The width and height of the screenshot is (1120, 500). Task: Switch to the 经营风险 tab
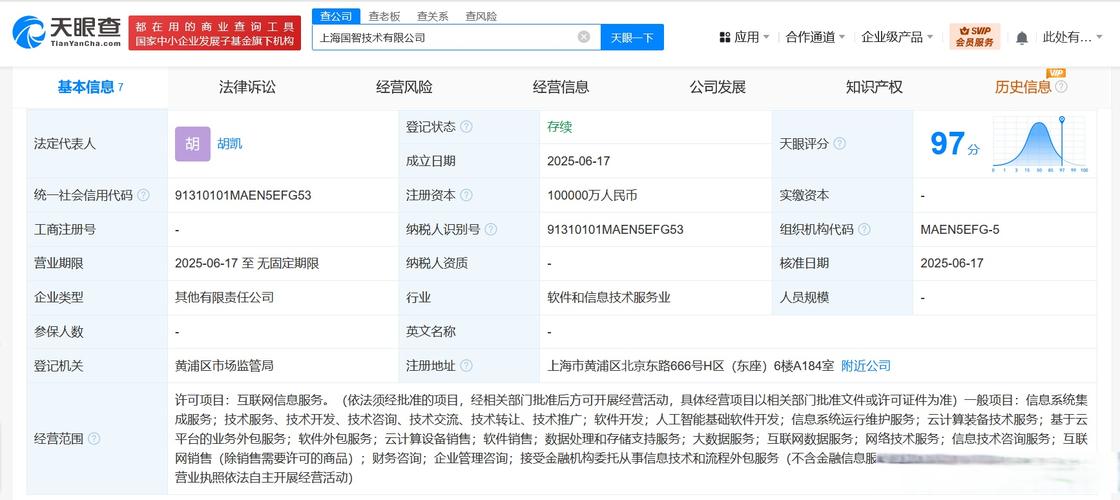pyautogui.click(x=404, y=87)
